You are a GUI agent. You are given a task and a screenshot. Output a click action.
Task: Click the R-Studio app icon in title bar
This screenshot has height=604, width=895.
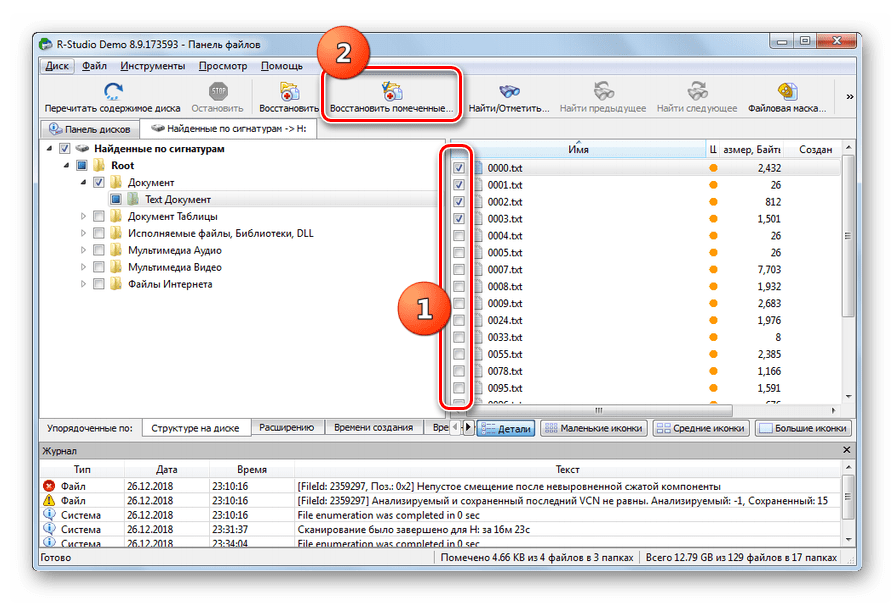tap(46, 44)
